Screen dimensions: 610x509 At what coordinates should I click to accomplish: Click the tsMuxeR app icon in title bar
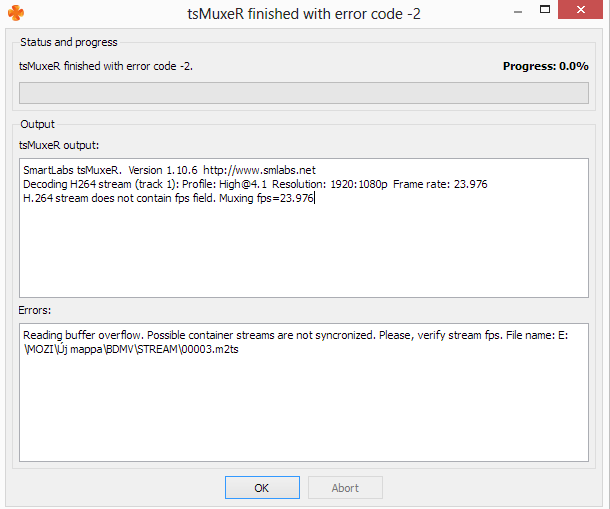click(x=13, y=13)
